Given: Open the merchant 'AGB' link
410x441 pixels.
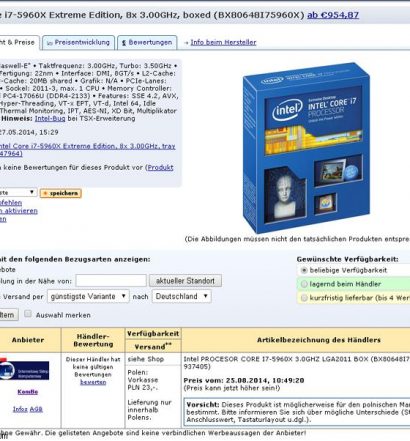Looking at the screenshot, I should (36, 409).
